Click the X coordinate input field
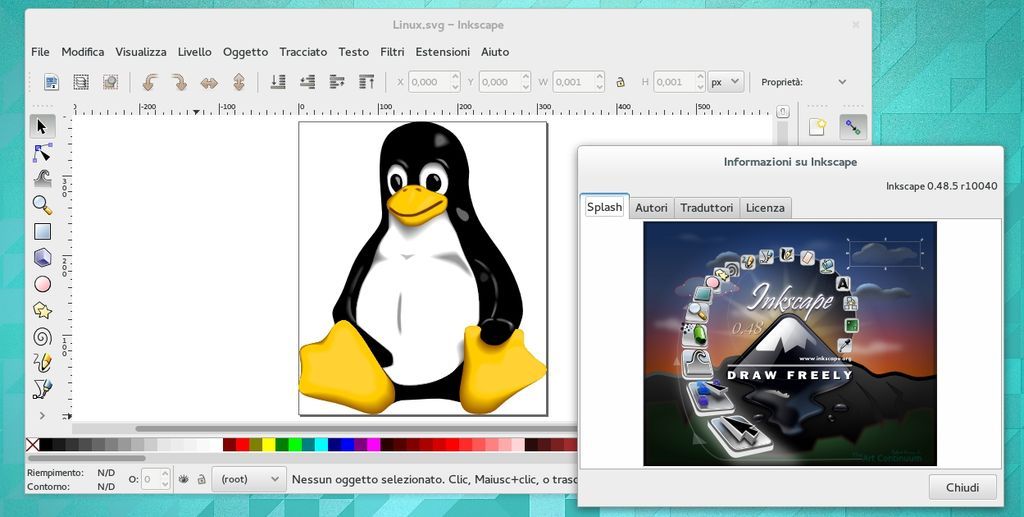 428,82
